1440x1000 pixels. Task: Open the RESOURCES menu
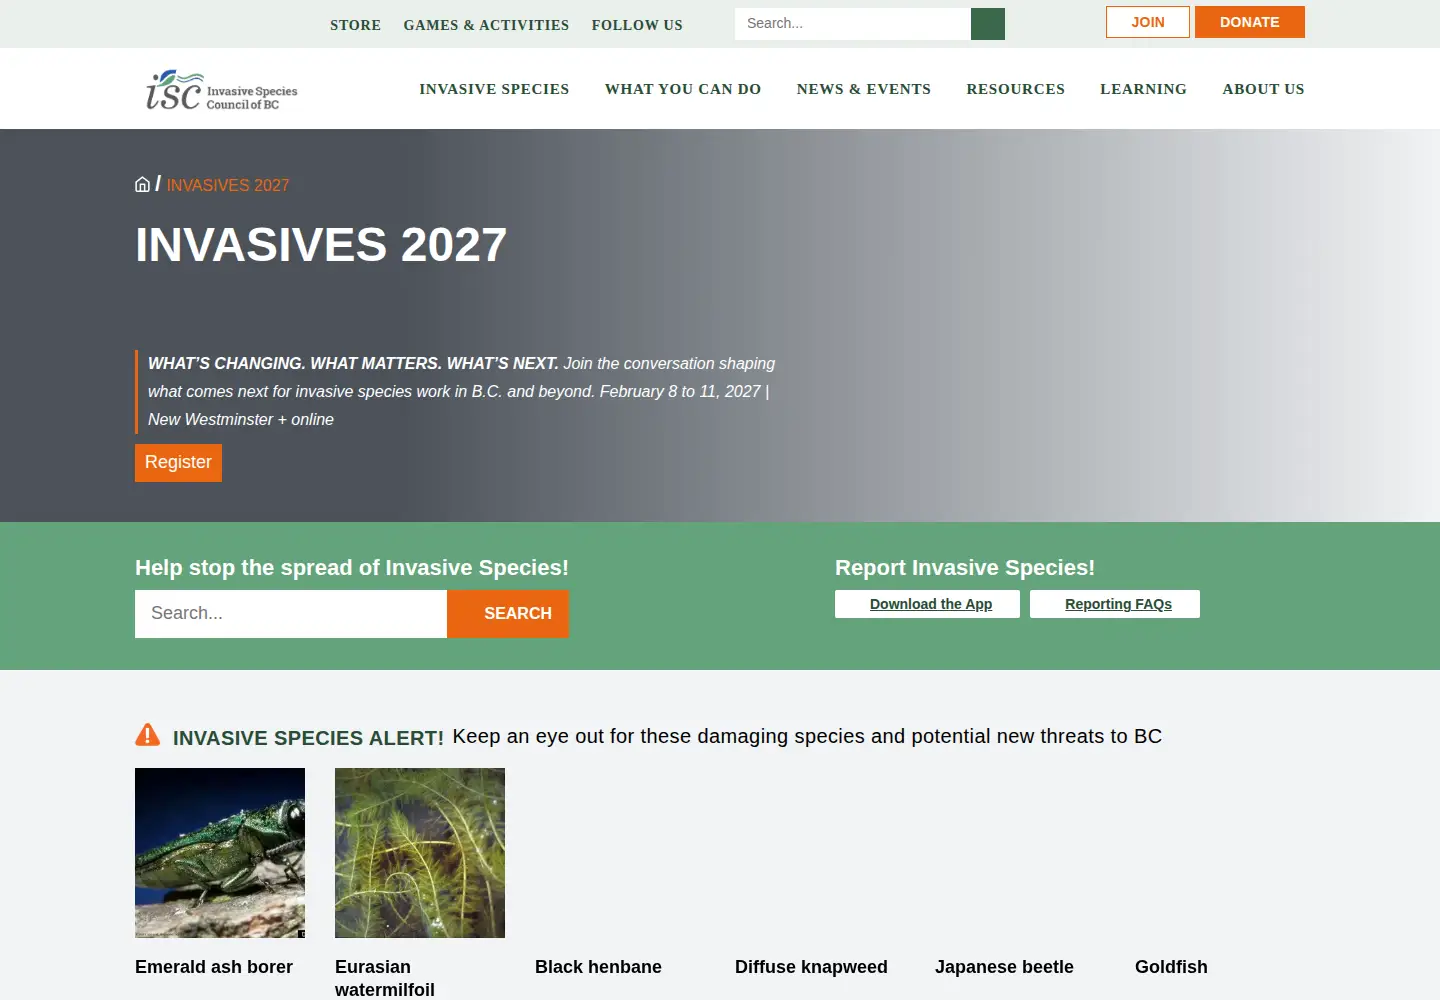coord(1016,89)
